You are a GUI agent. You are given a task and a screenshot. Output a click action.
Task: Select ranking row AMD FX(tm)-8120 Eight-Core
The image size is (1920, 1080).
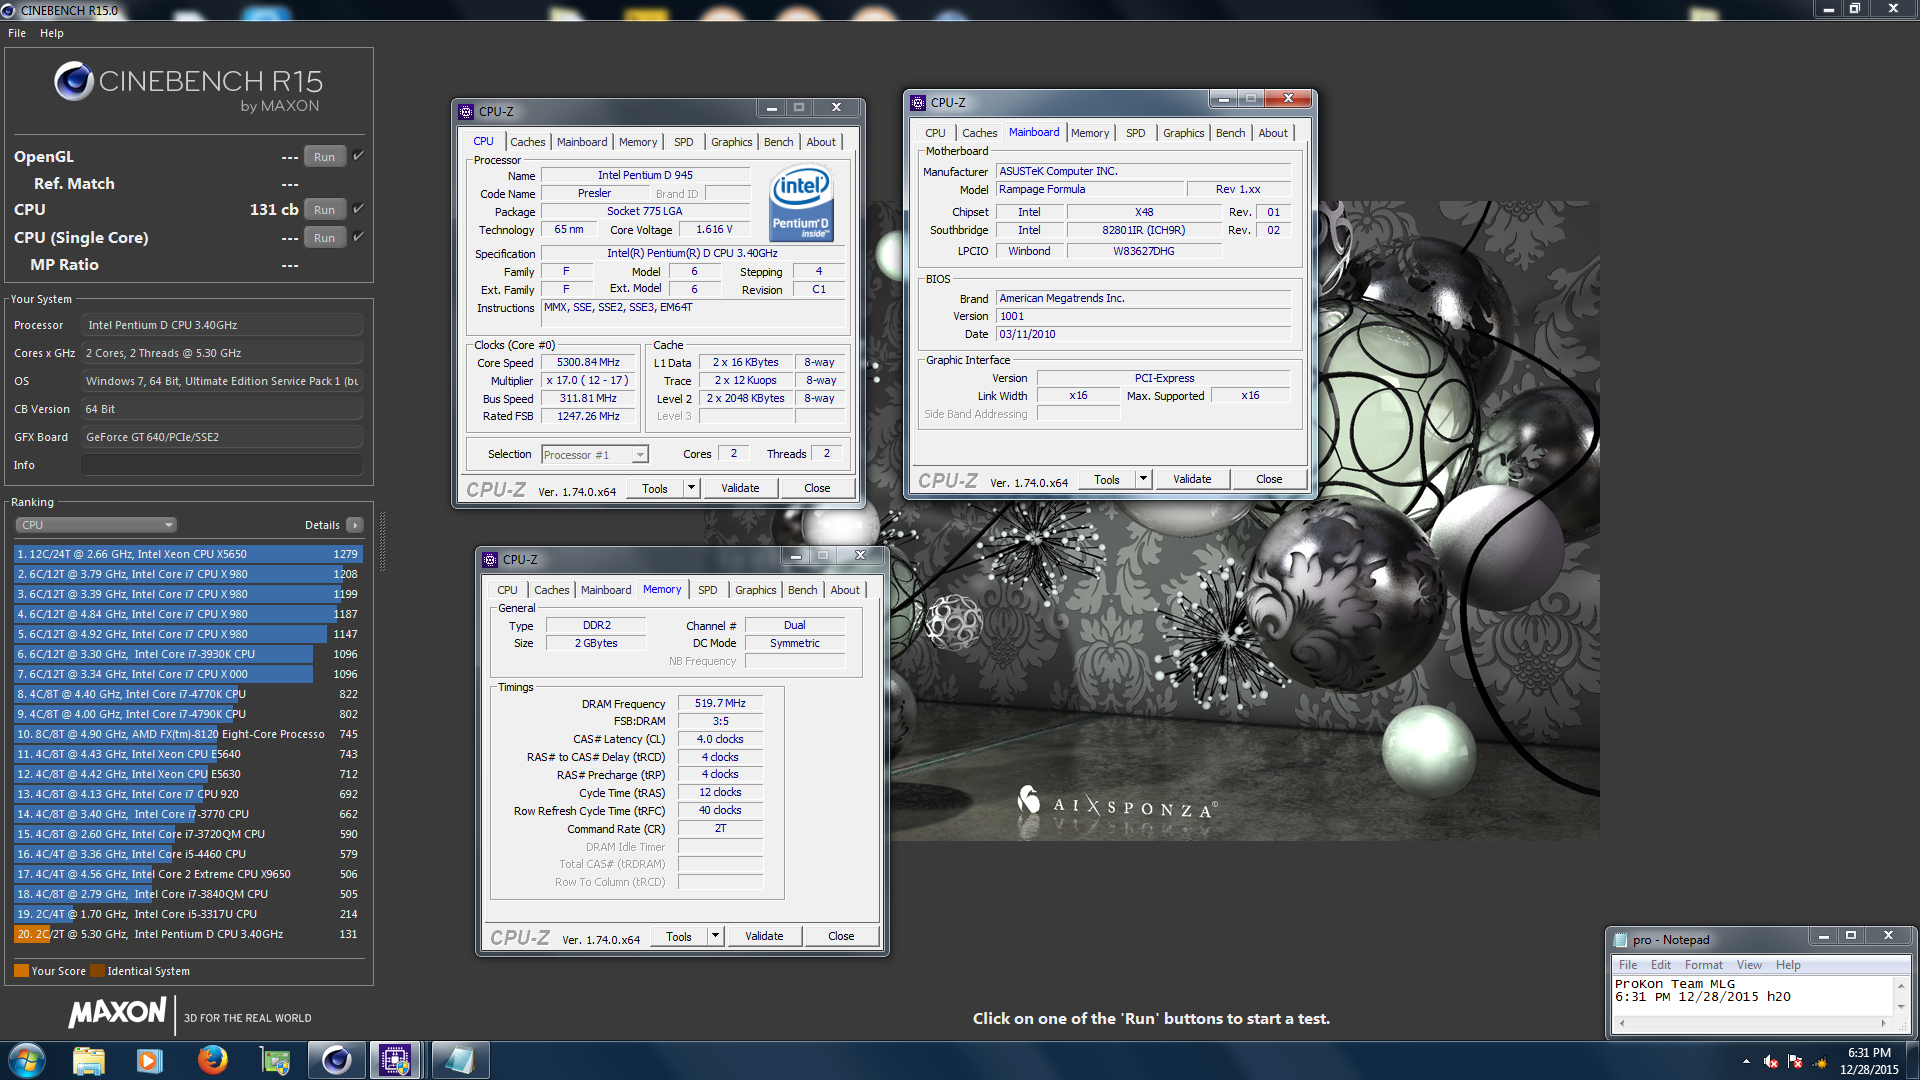[x=188, y=734]
